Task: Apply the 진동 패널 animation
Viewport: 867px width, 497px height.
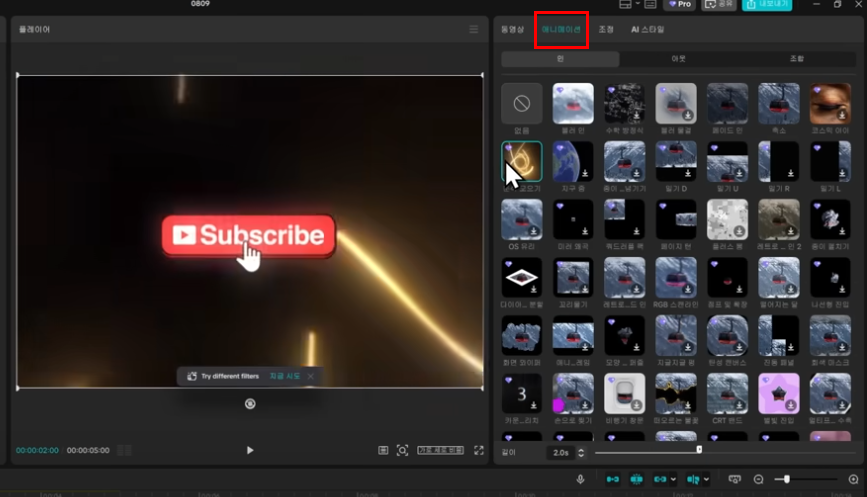Action: point(779,336)
